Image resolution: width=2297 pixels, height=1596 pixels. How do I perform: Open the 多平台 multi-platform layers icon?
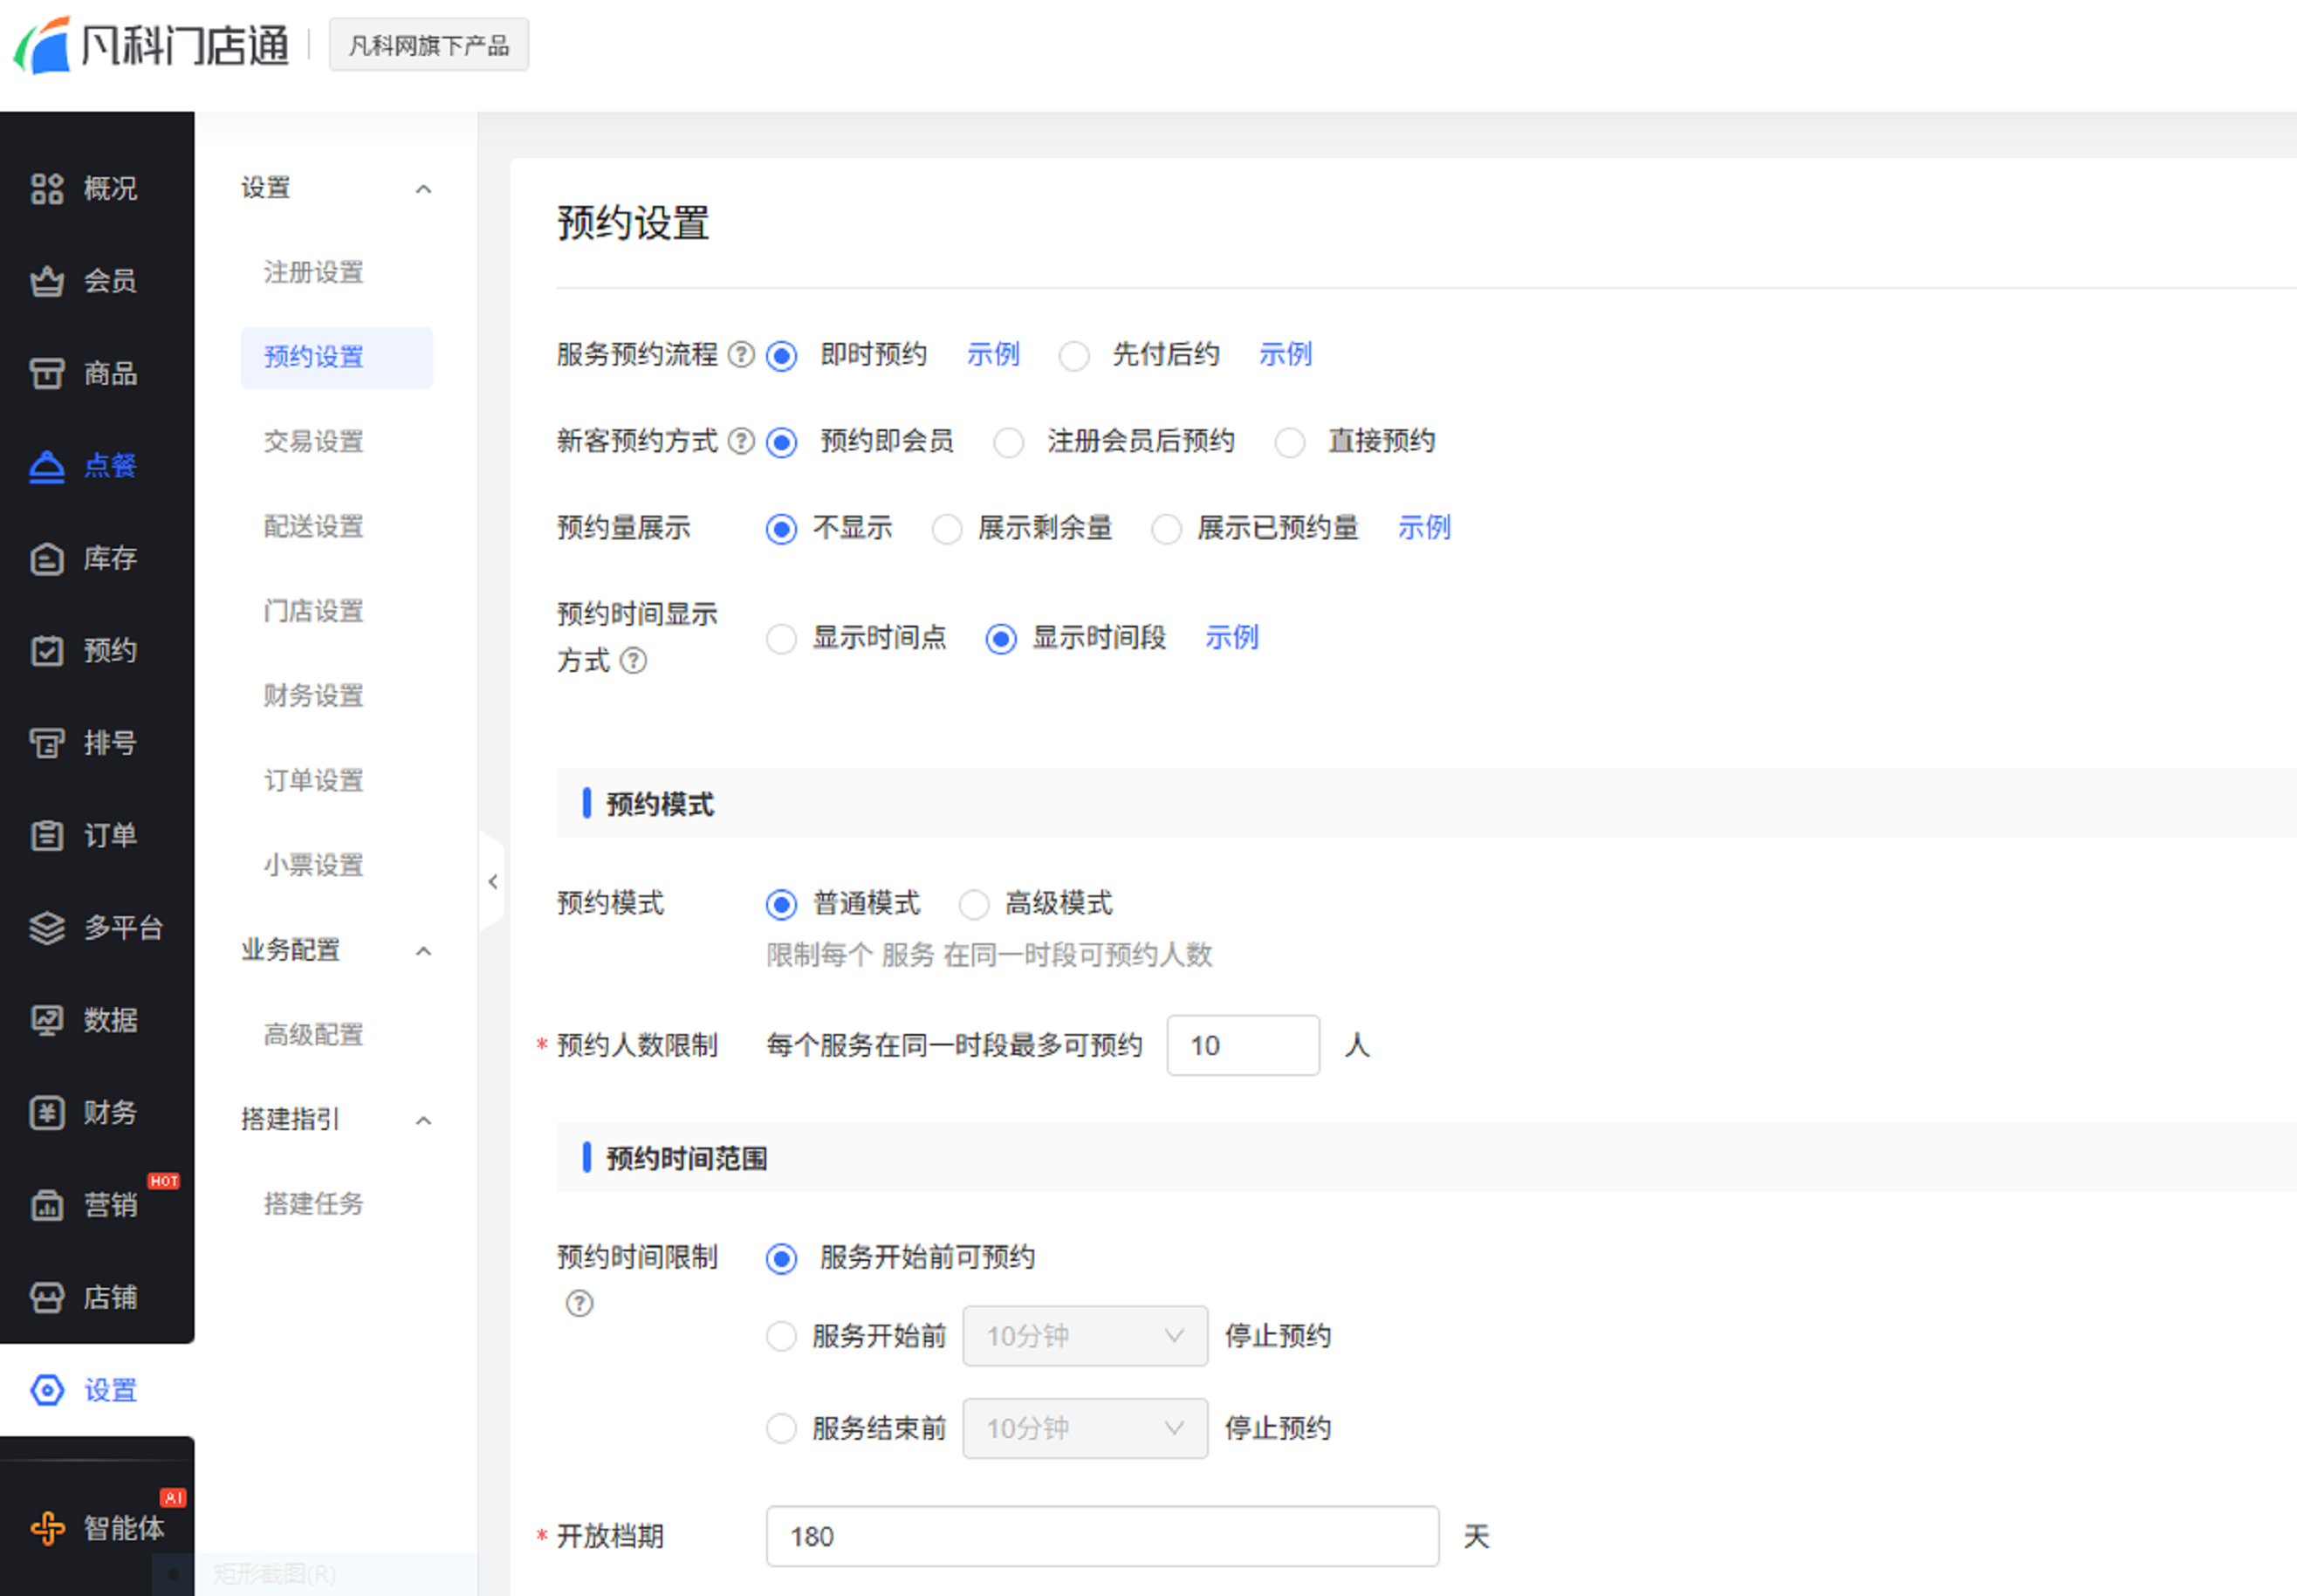coord(47,928)
